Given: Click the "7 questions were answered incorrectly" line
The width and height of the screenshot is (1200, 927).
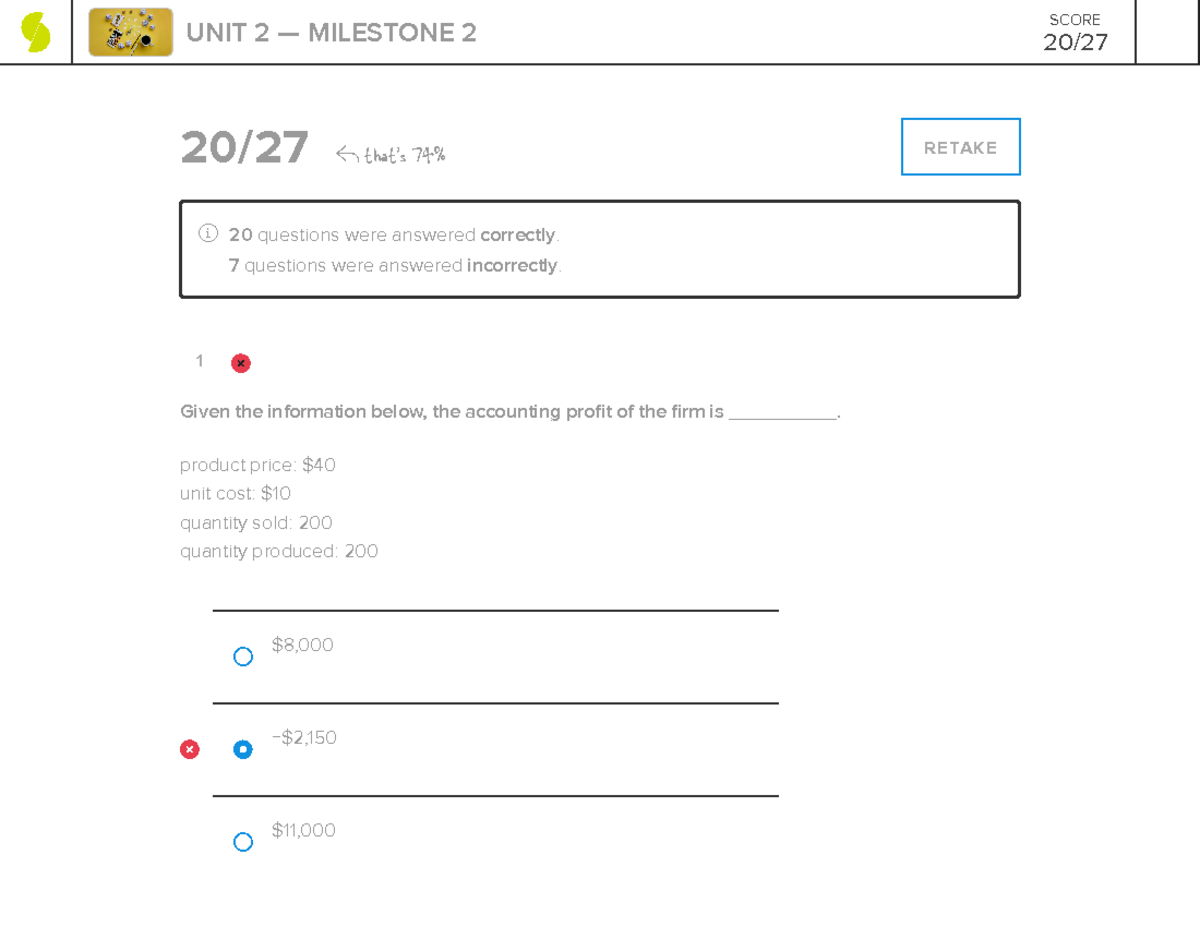Looking at the screenshot, I should (x=394, y=265).
